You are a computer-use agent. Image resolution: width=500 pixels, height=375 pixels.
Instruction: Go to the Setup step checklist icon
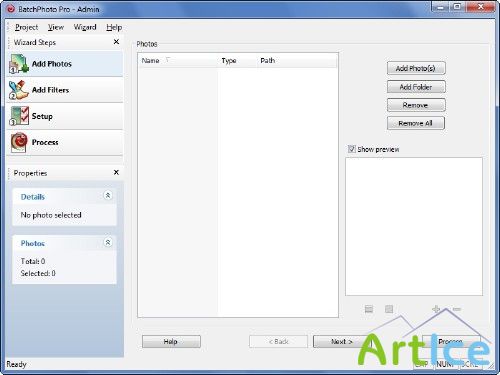coord(19,116)
